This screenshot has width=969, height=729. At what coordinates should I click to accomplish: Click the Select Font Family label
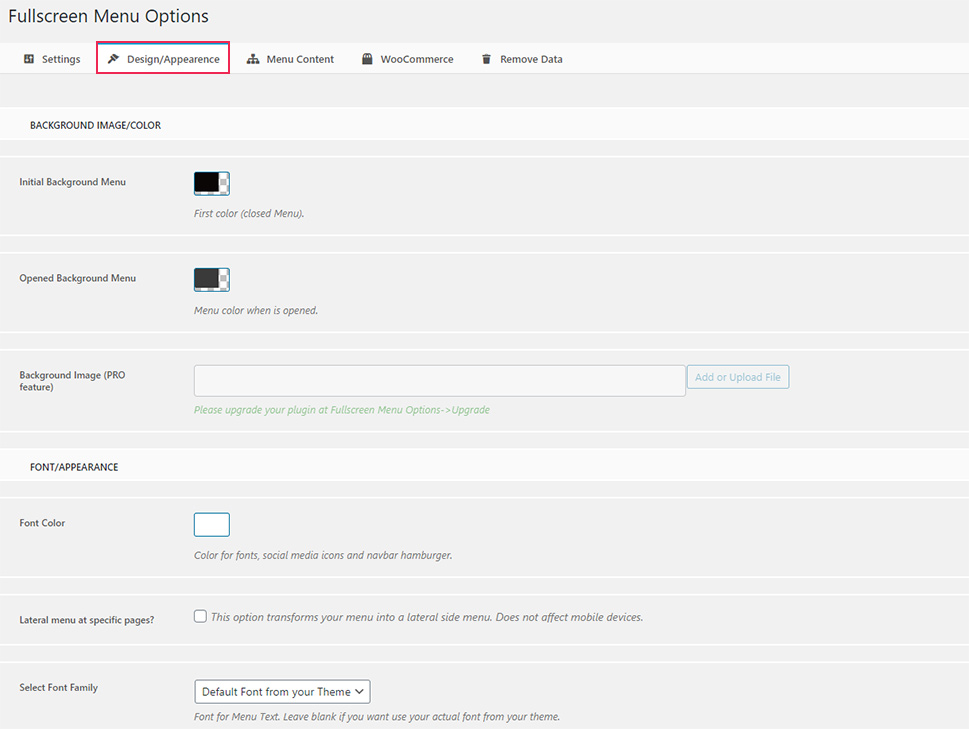tap(59, 687)
